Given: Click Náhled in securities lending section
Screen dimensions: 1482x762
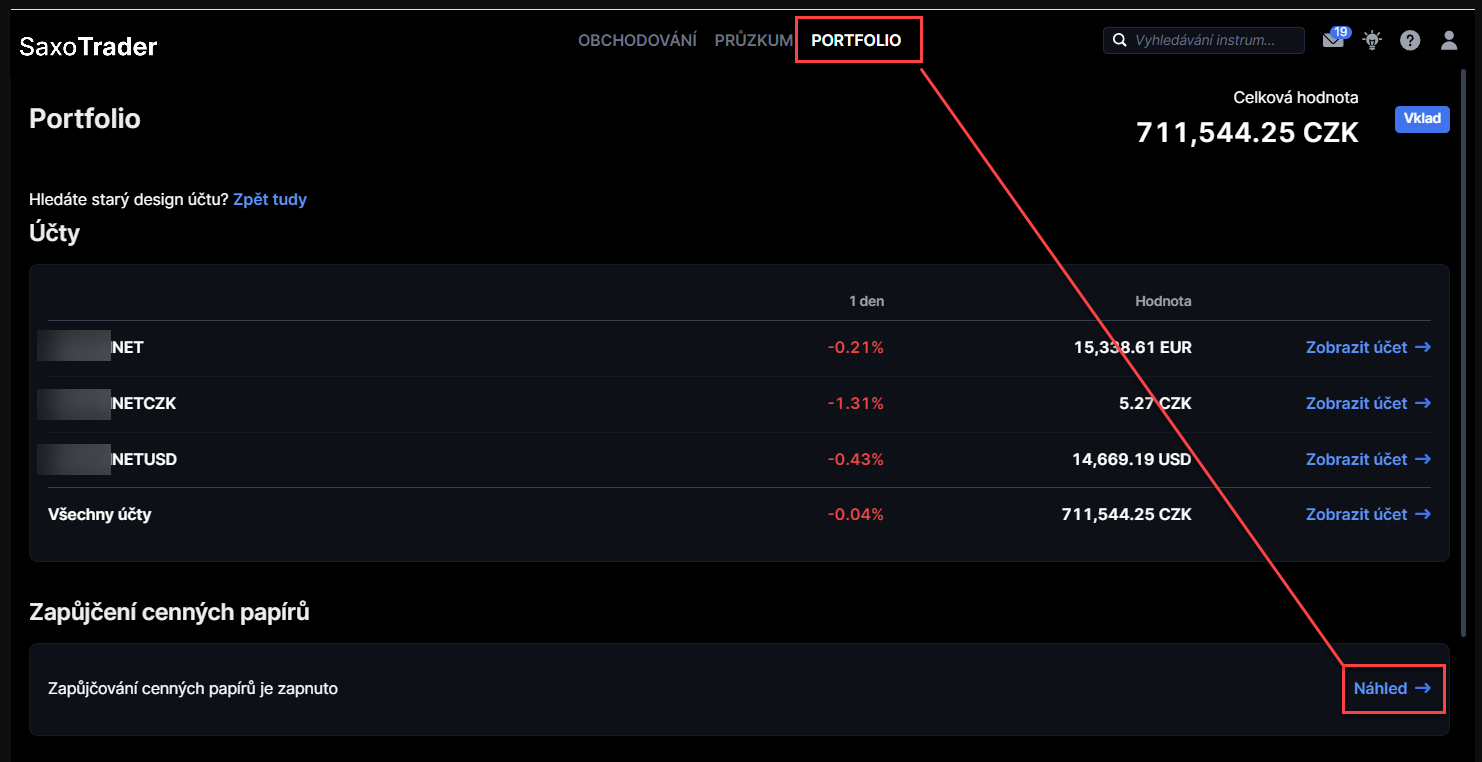Looking at the screenshot, I should (1392, 688).
